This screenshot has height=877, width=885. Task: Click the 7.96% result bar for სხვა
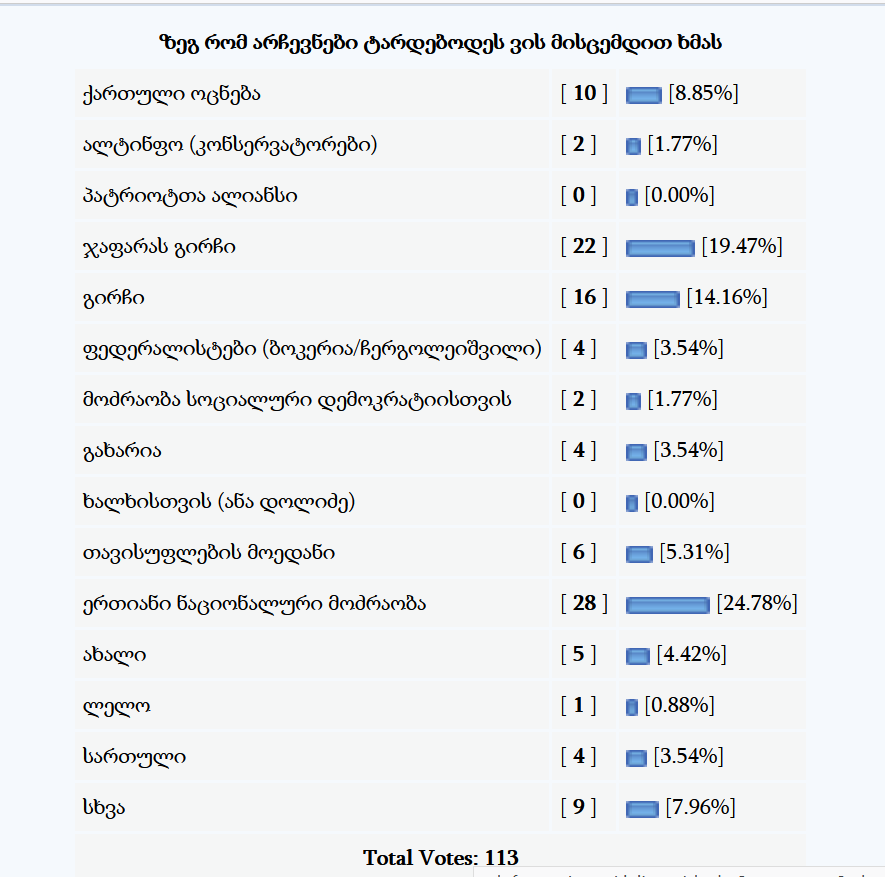click(642, 808)
